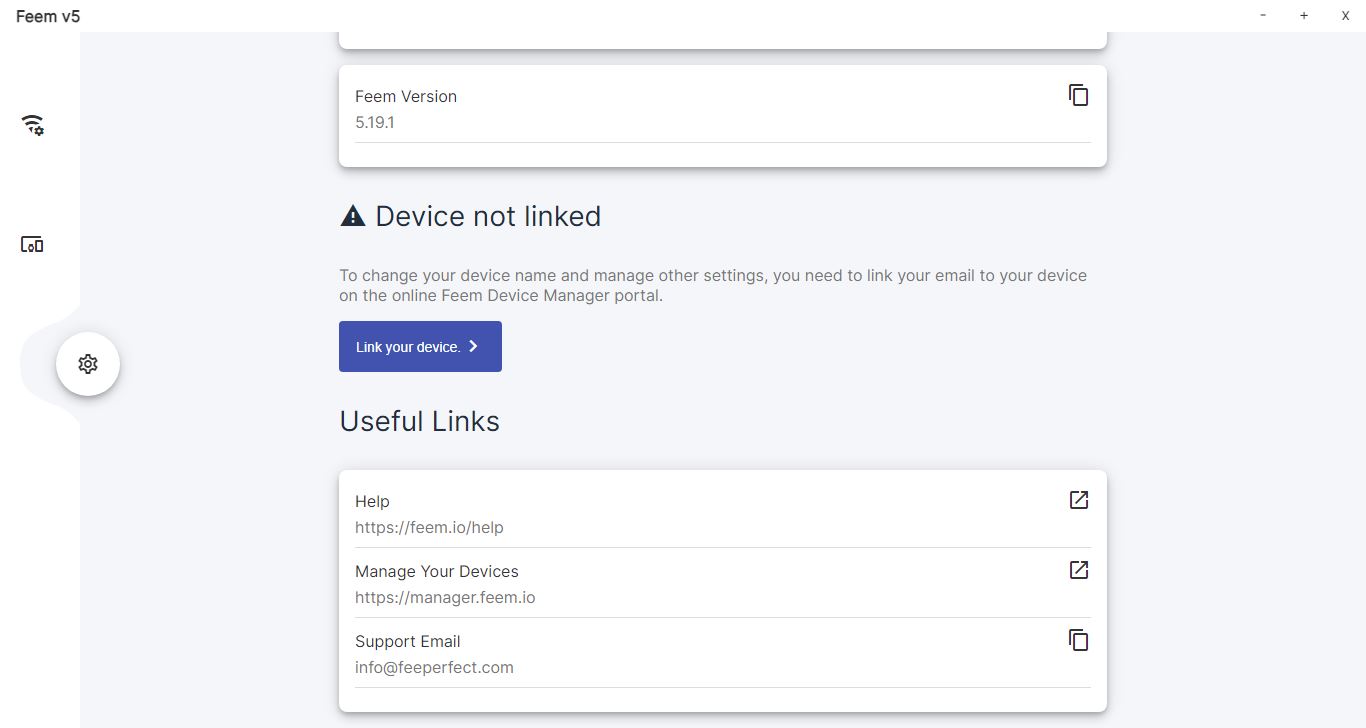Click the https://feem.io/help URL text

429,527
